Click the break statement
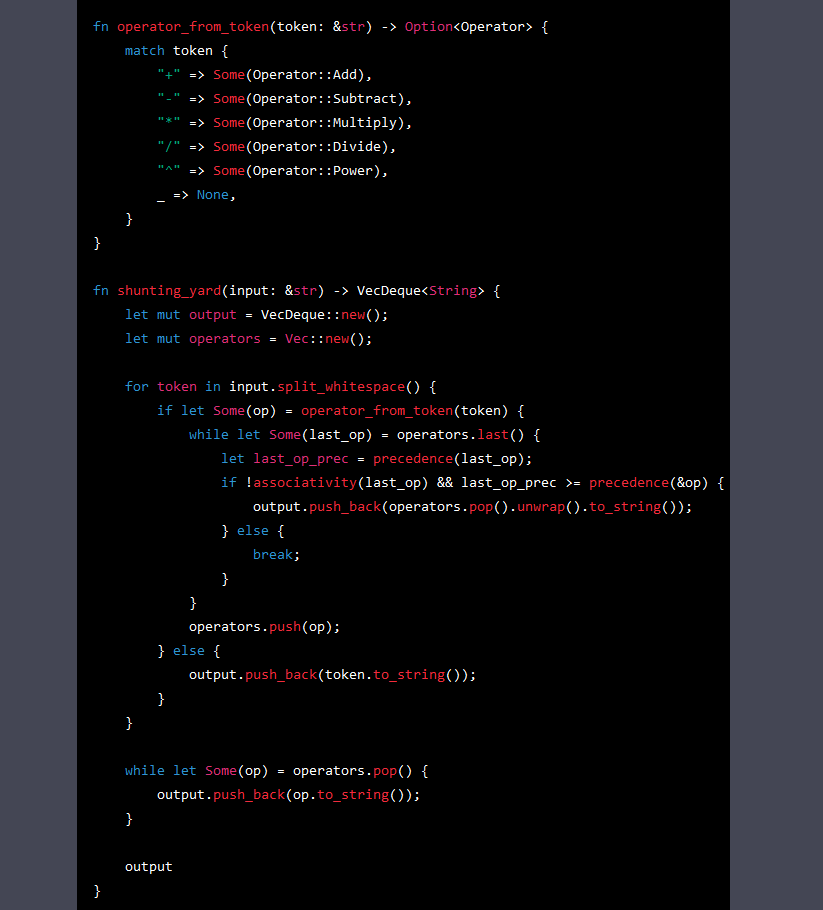The width and height of the screenshot is (823, 910). [x=271, y=554]
